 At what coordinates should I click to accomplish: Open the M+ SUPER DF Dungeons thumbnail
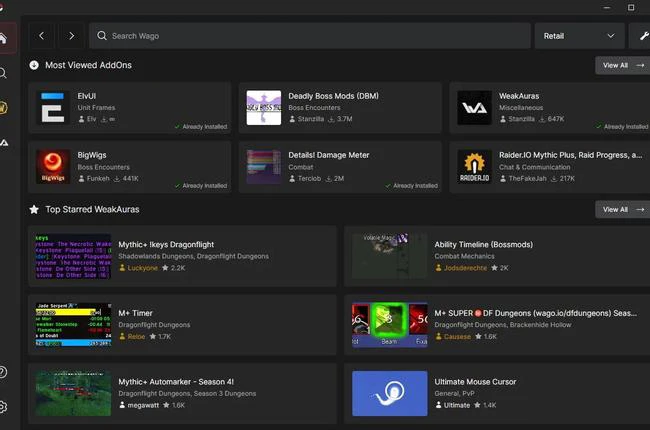coord(389,325)
